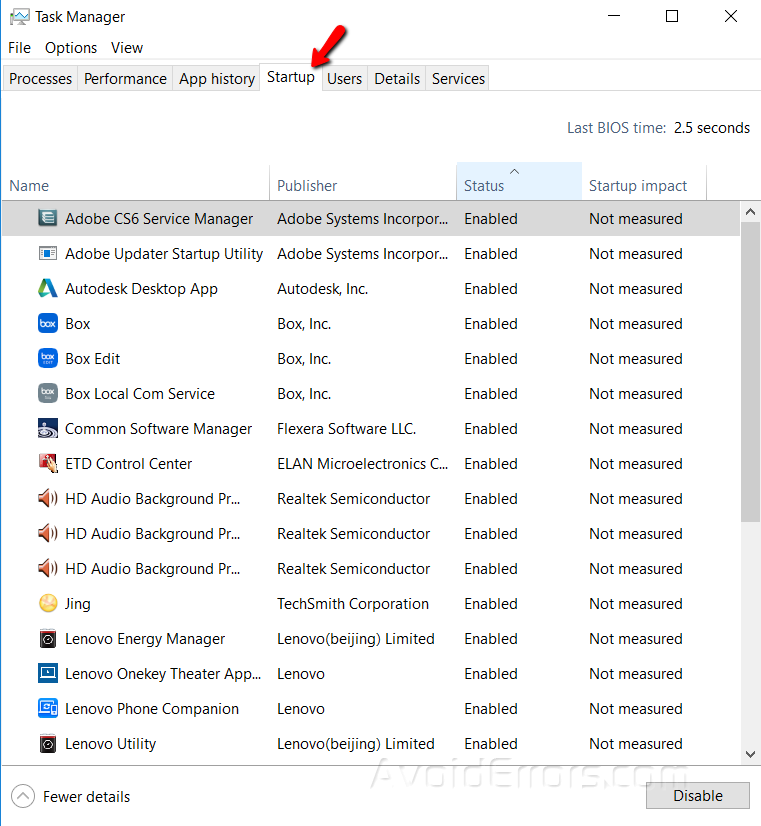Click the Autodesk Desktop App icon
761x826 pixels.
(49, 288)
